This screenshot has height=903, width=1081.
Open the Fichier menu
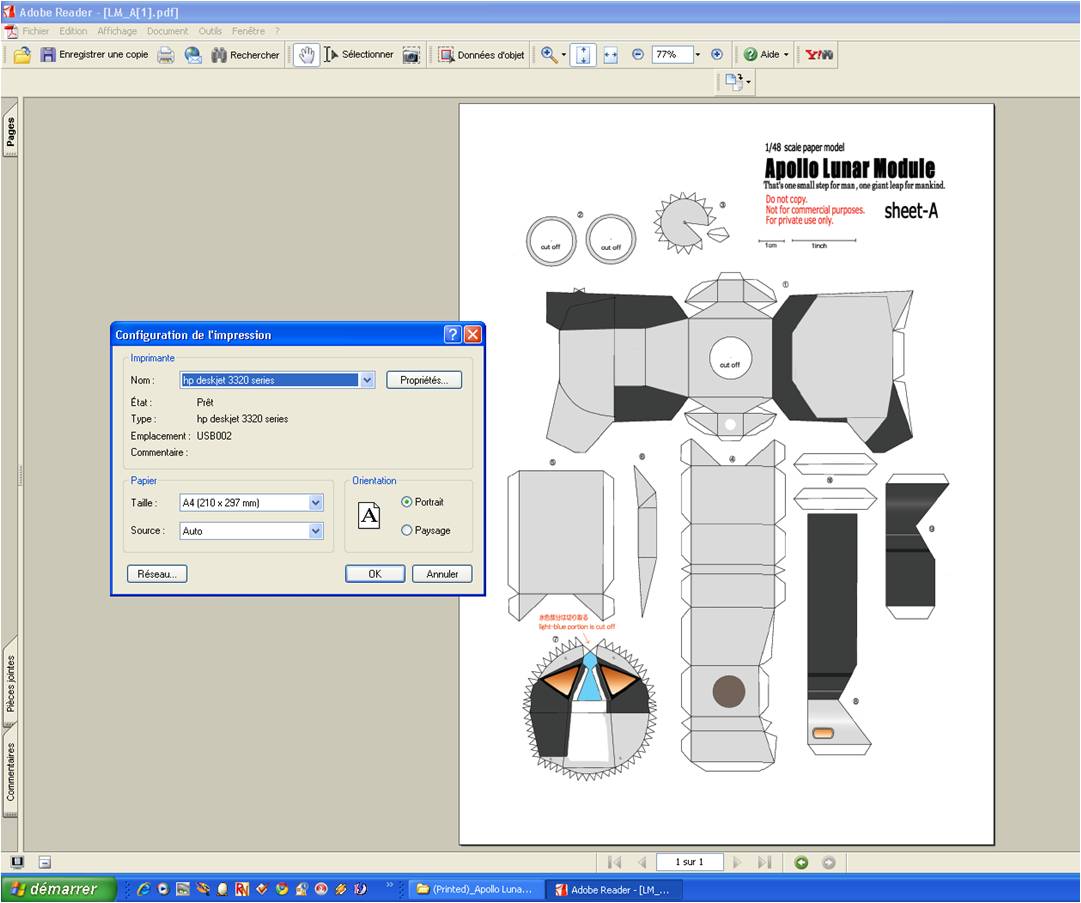pos(36,31)
